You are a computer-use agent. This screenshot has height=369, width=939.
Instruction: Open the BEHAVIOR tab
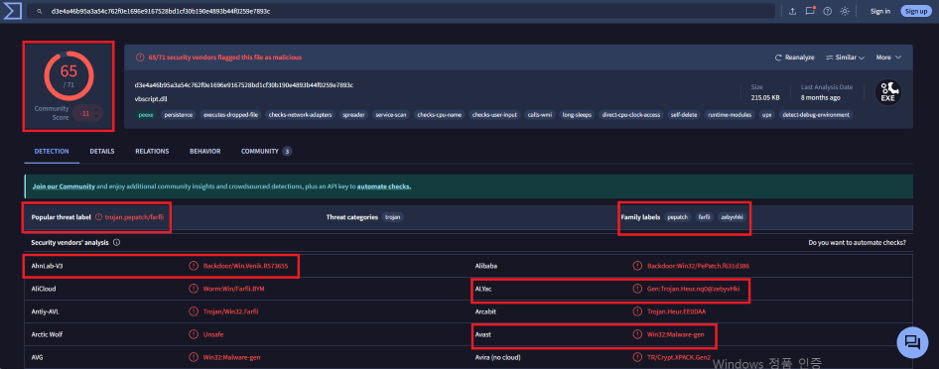tap(205, 152)
